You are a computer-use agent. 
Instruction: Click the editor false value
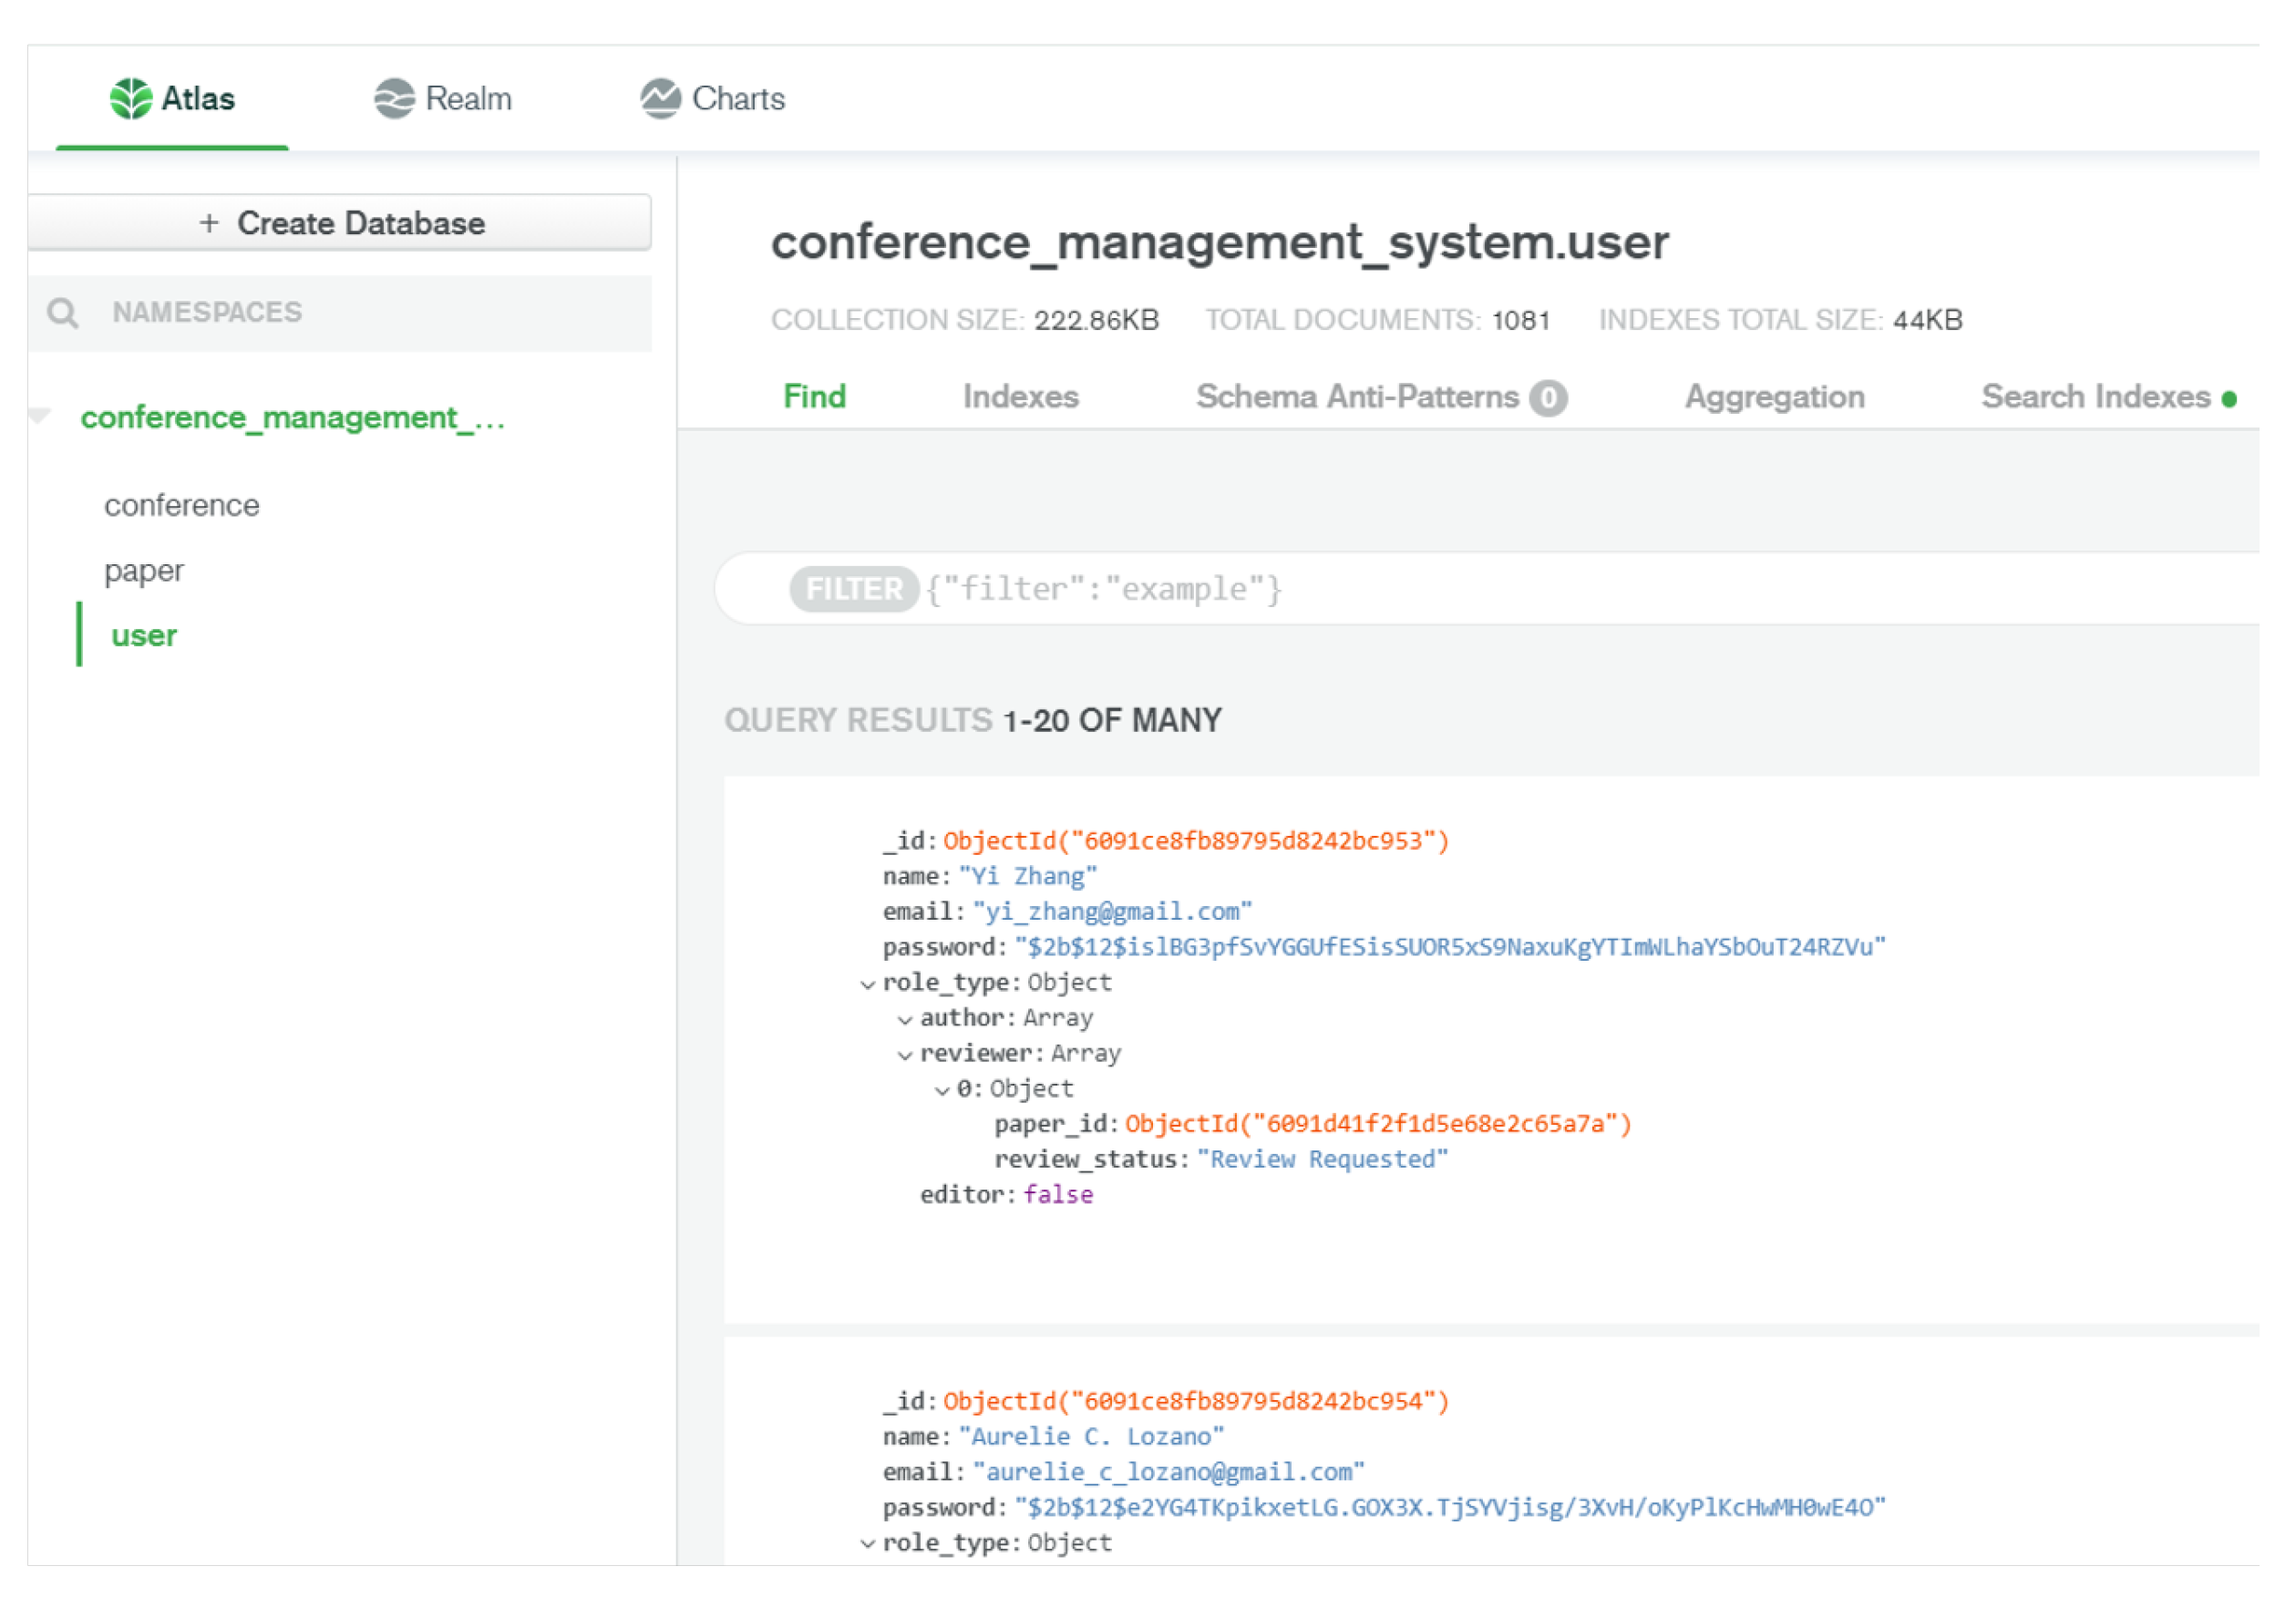(x=1058, y=1195)
